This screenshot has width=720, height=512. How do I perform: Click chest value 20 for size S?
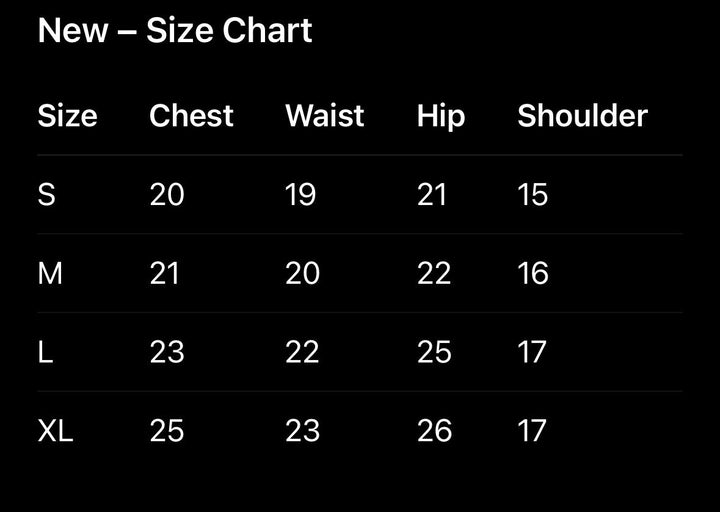[x=167, y=195]
